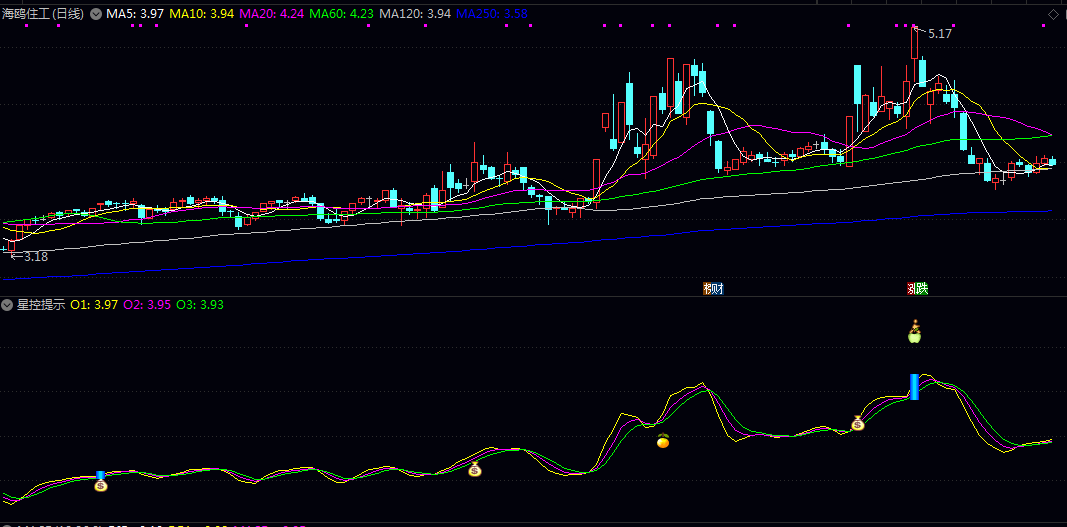
Task: Click the orange fruit signal icon
Action: [662, 441]
